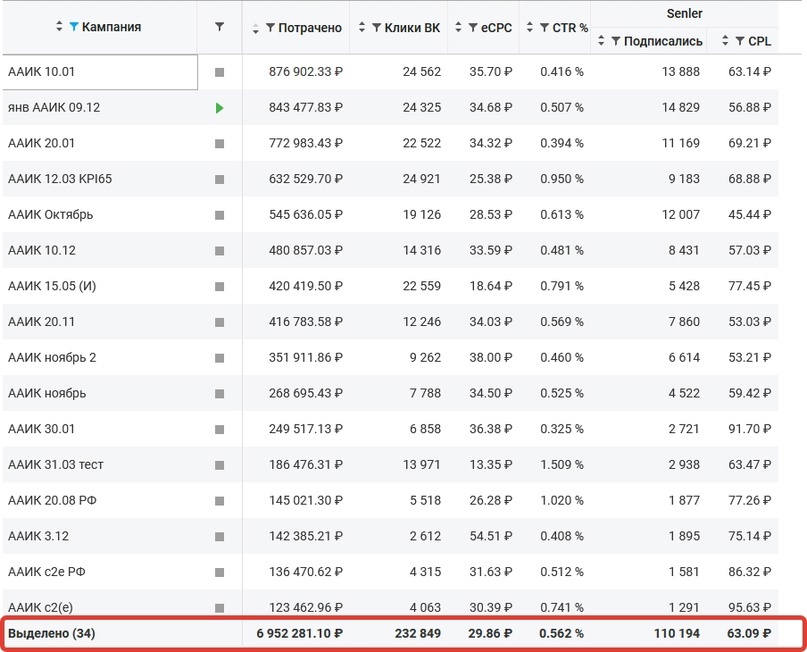
Task: Click CPL value 45.44 ₽
Action: click(x=749, y=215)
